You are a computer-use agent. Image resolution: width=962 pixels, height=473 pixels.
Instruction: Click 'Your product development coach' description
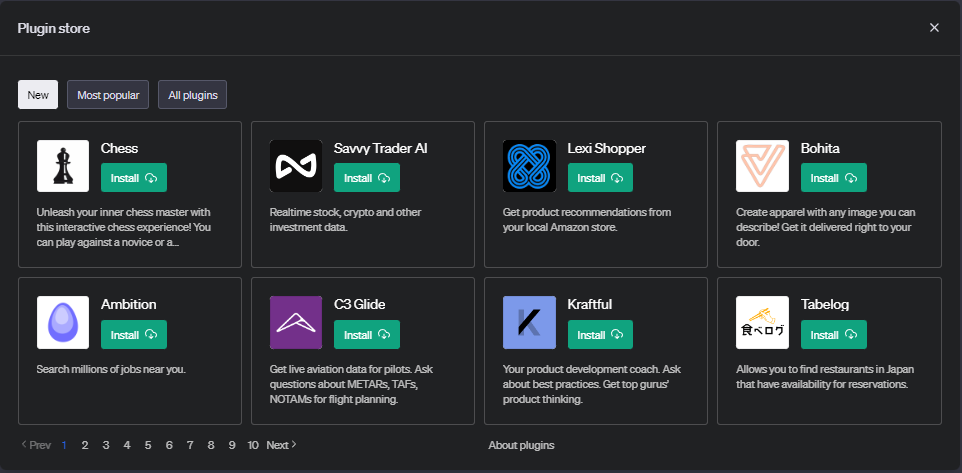592,385
